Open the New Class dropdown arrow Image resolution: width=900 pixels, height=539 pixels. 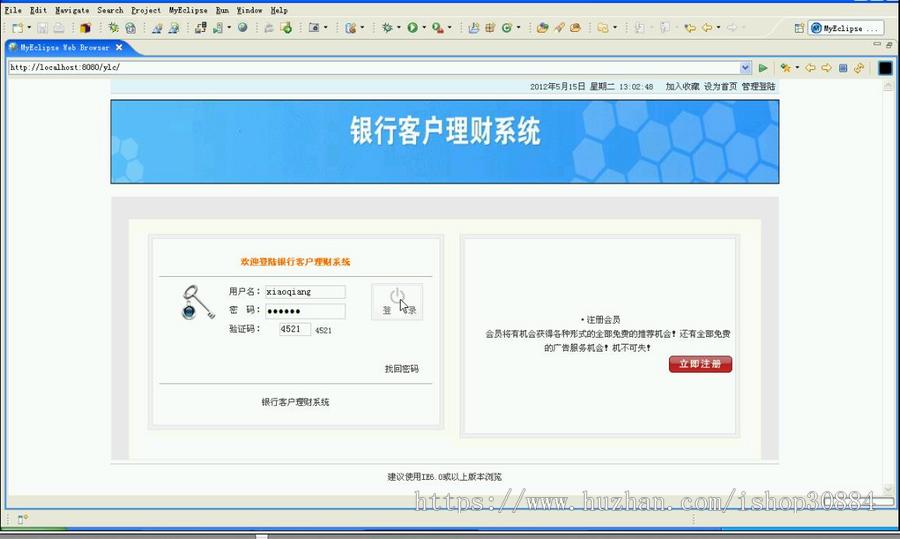point(518,28)
